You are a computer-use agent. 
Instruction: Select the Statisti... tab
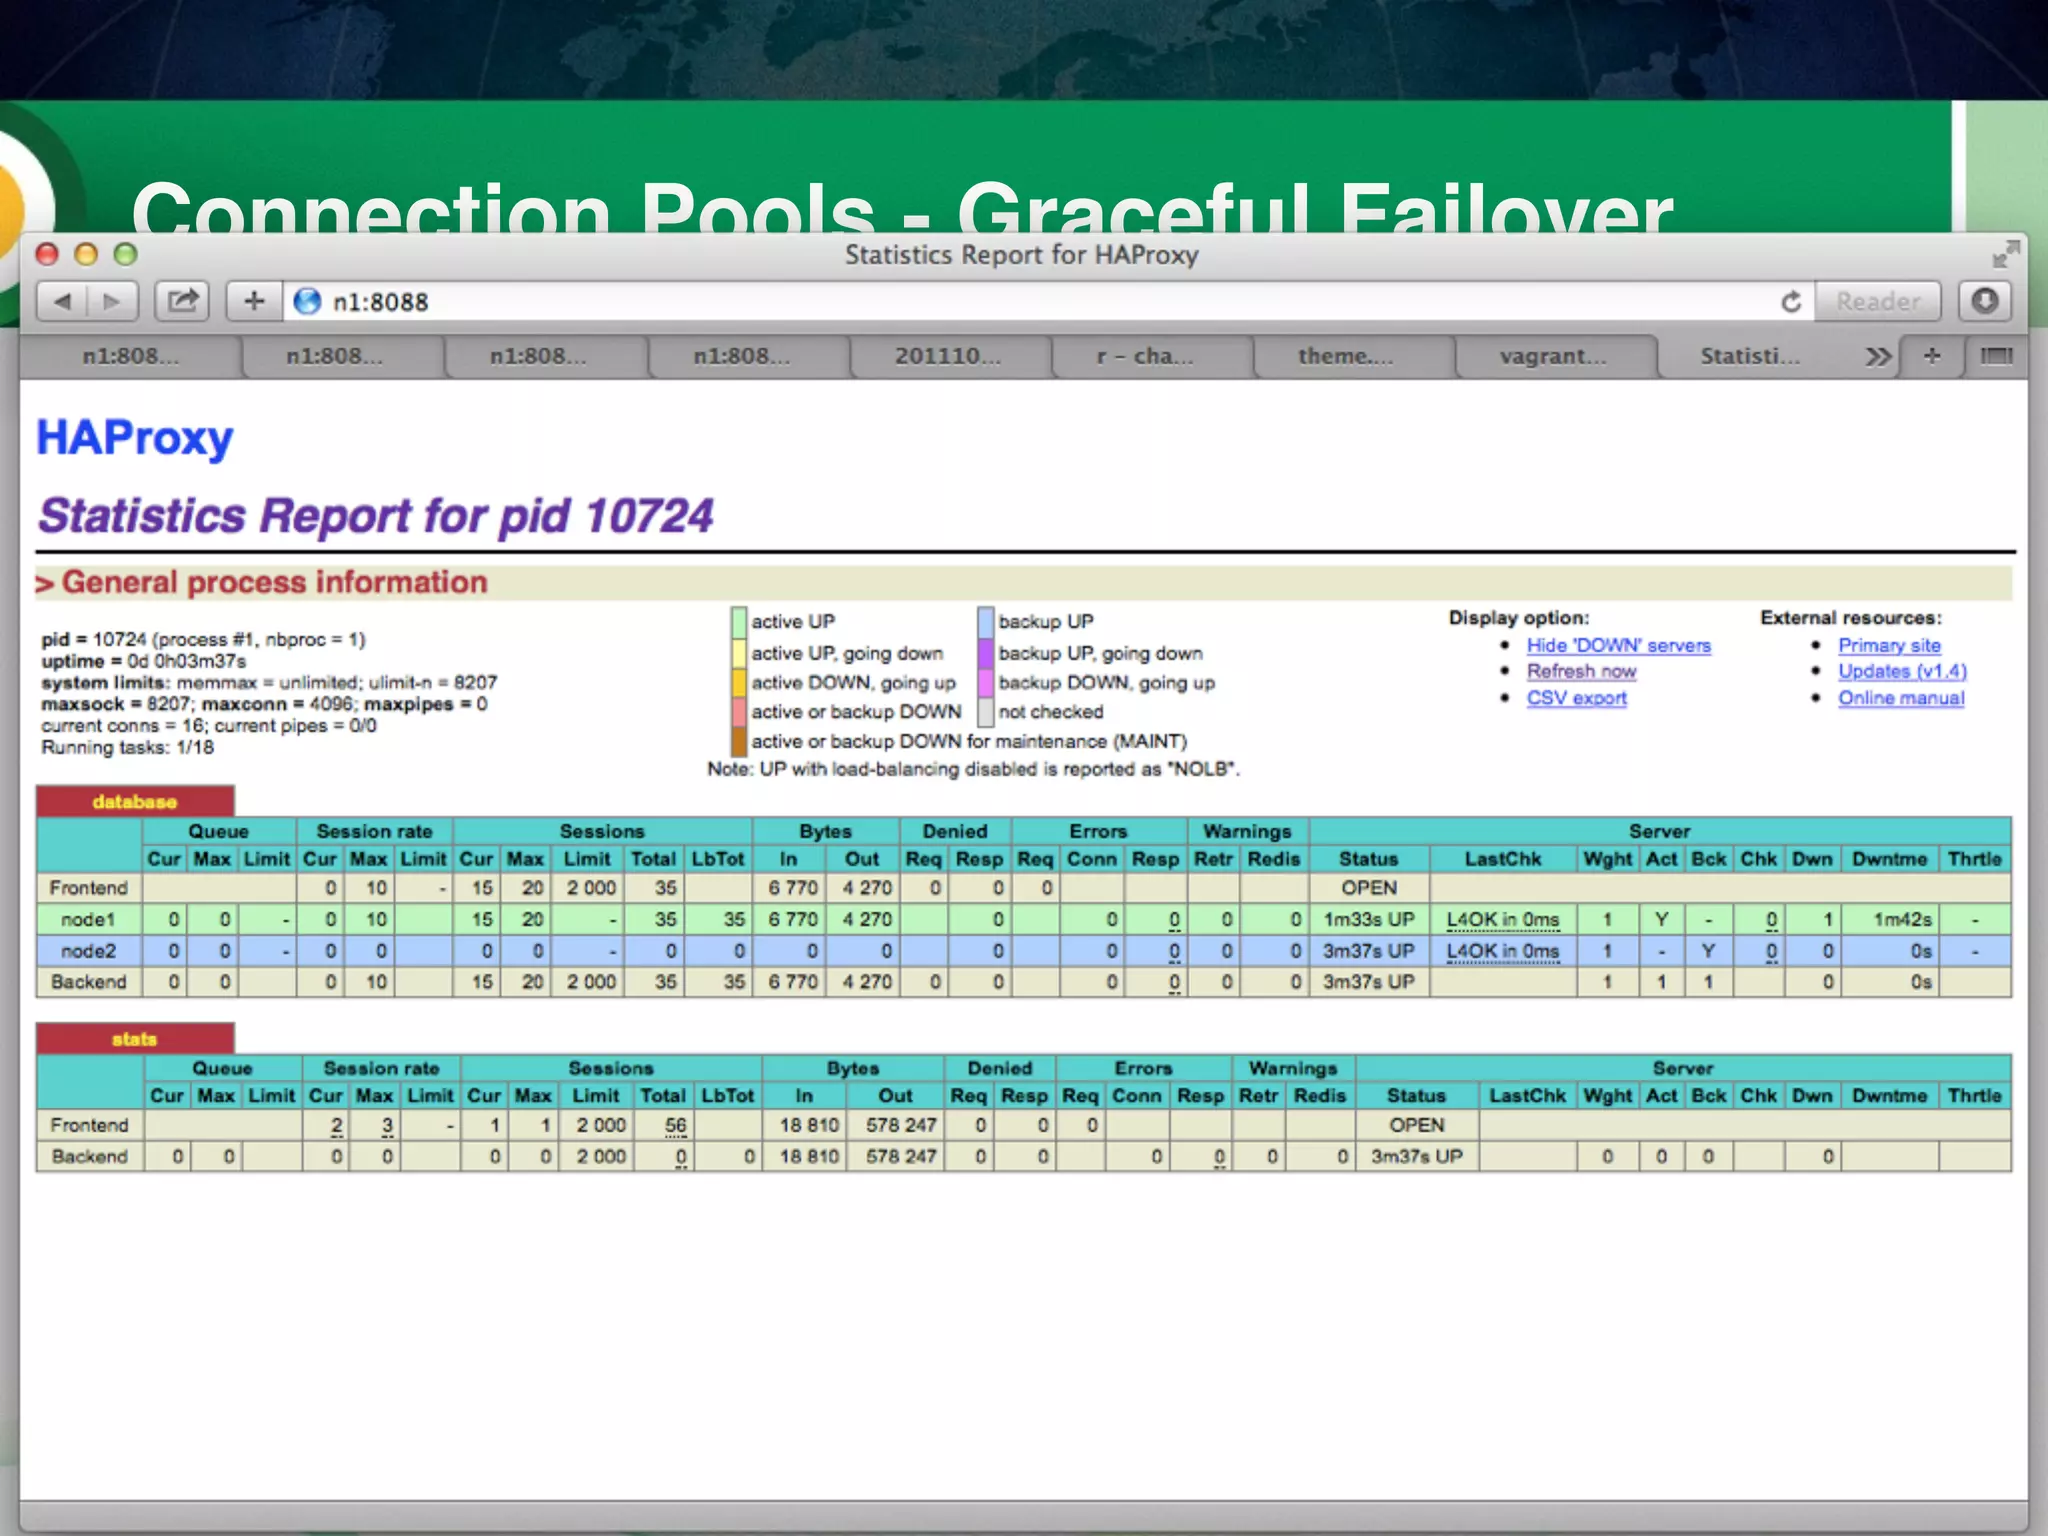[1750, 356]
